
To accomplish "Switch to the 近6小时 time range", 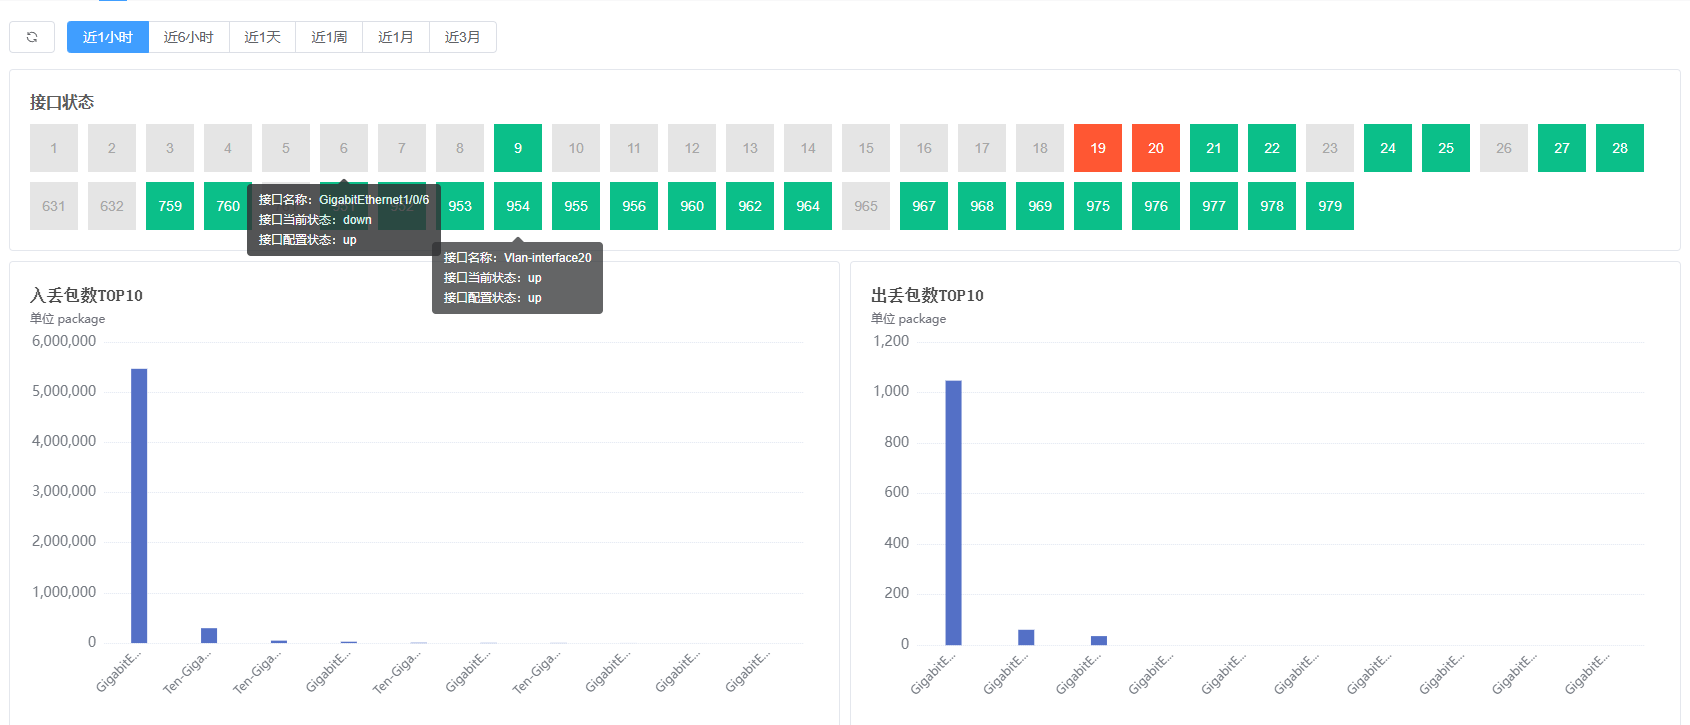I will 189,37.
